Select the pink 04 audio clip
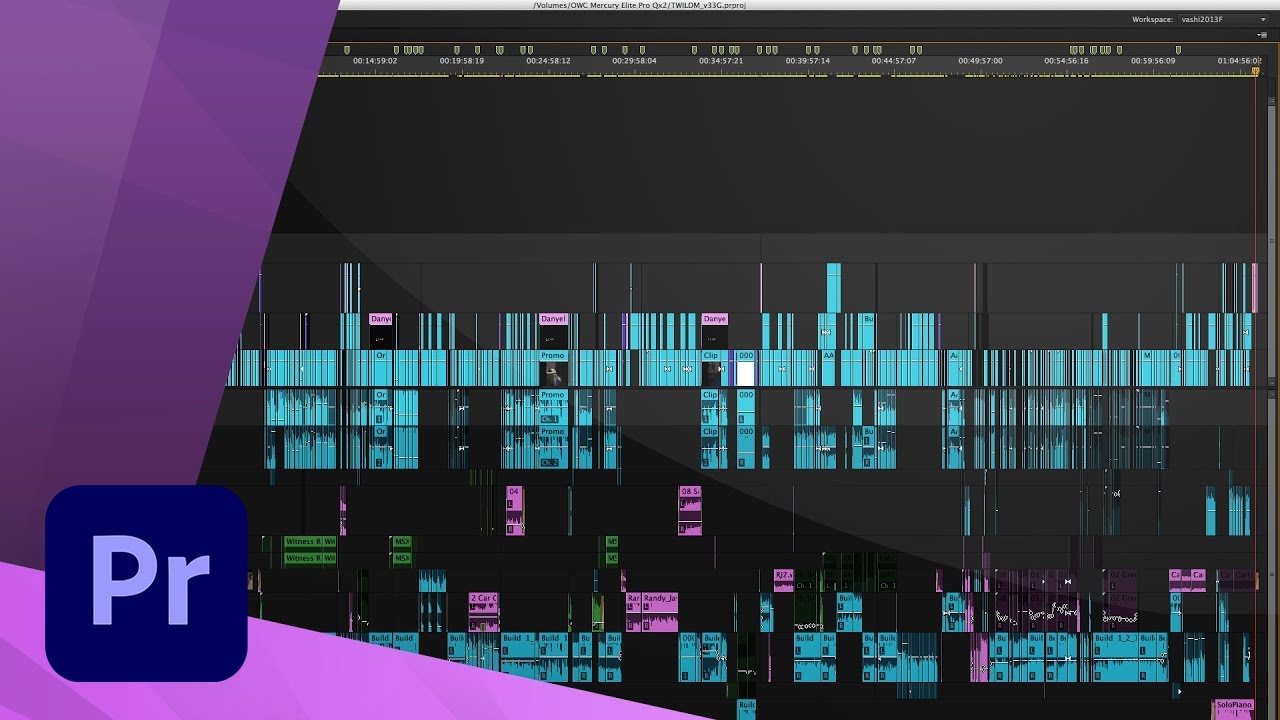Viewport: 1280px width, 720px height. pyautogui.click(x=514, y=511)
